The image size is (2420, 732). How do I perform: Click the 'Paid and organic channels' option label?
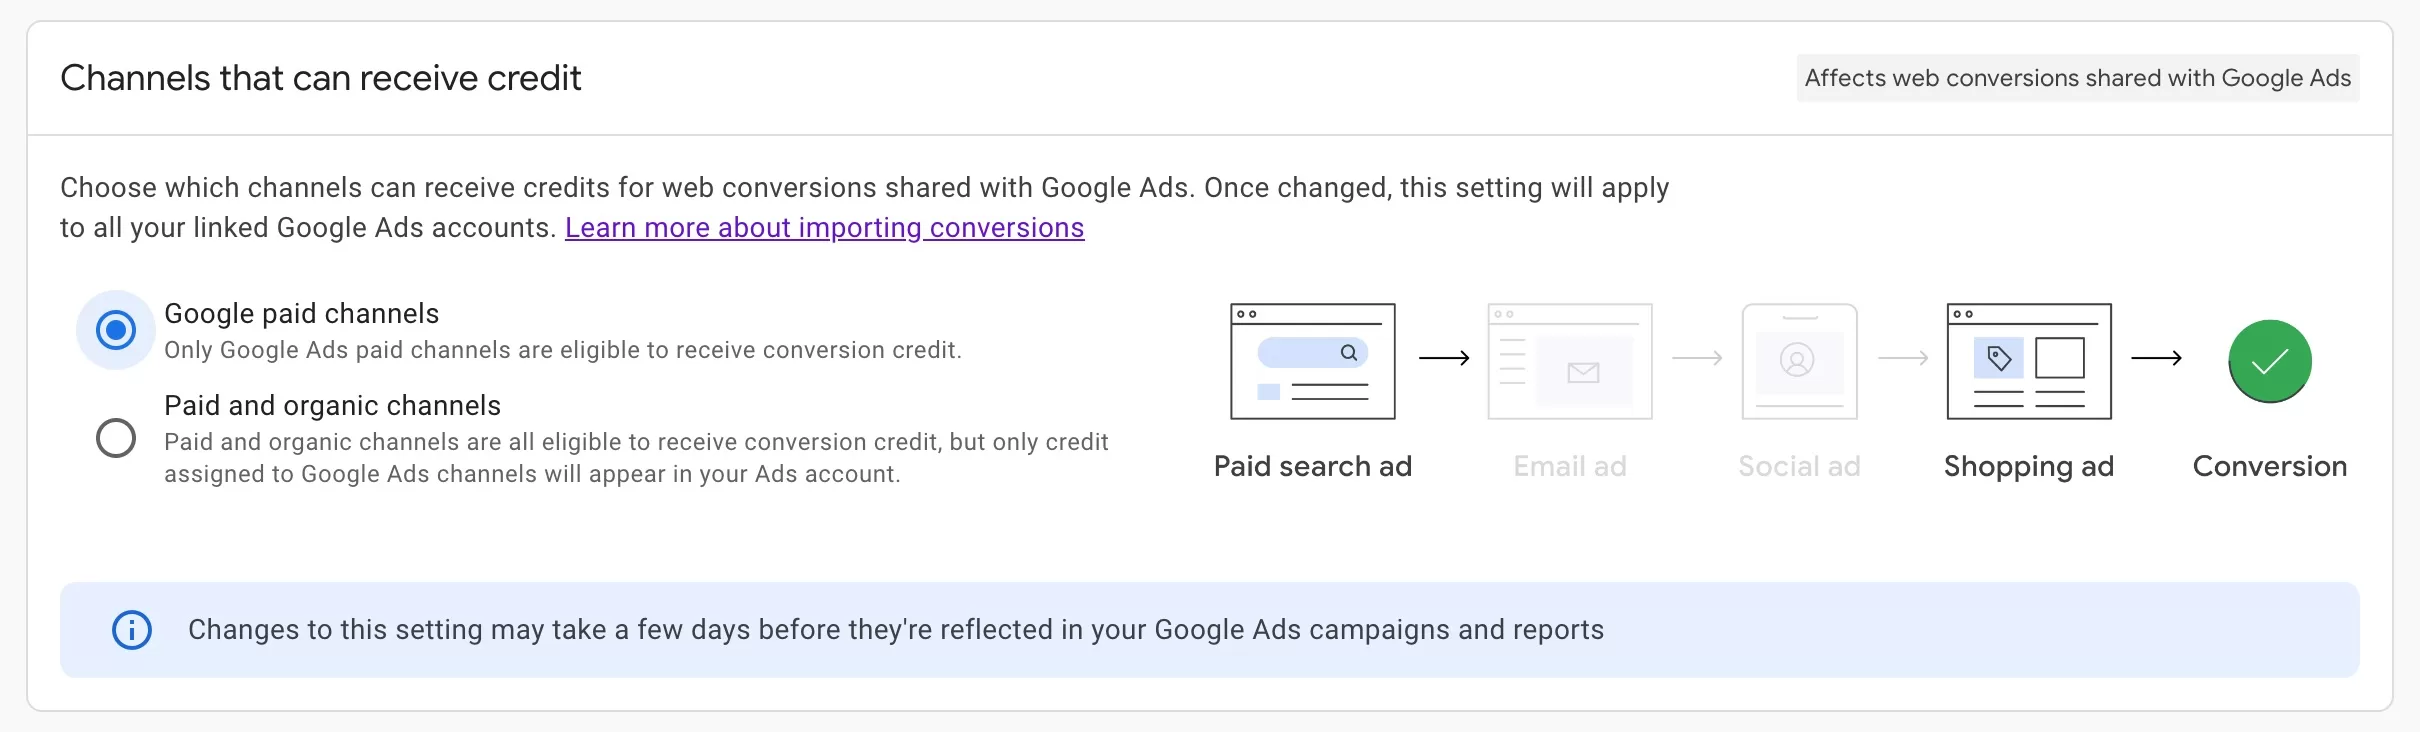333,406
